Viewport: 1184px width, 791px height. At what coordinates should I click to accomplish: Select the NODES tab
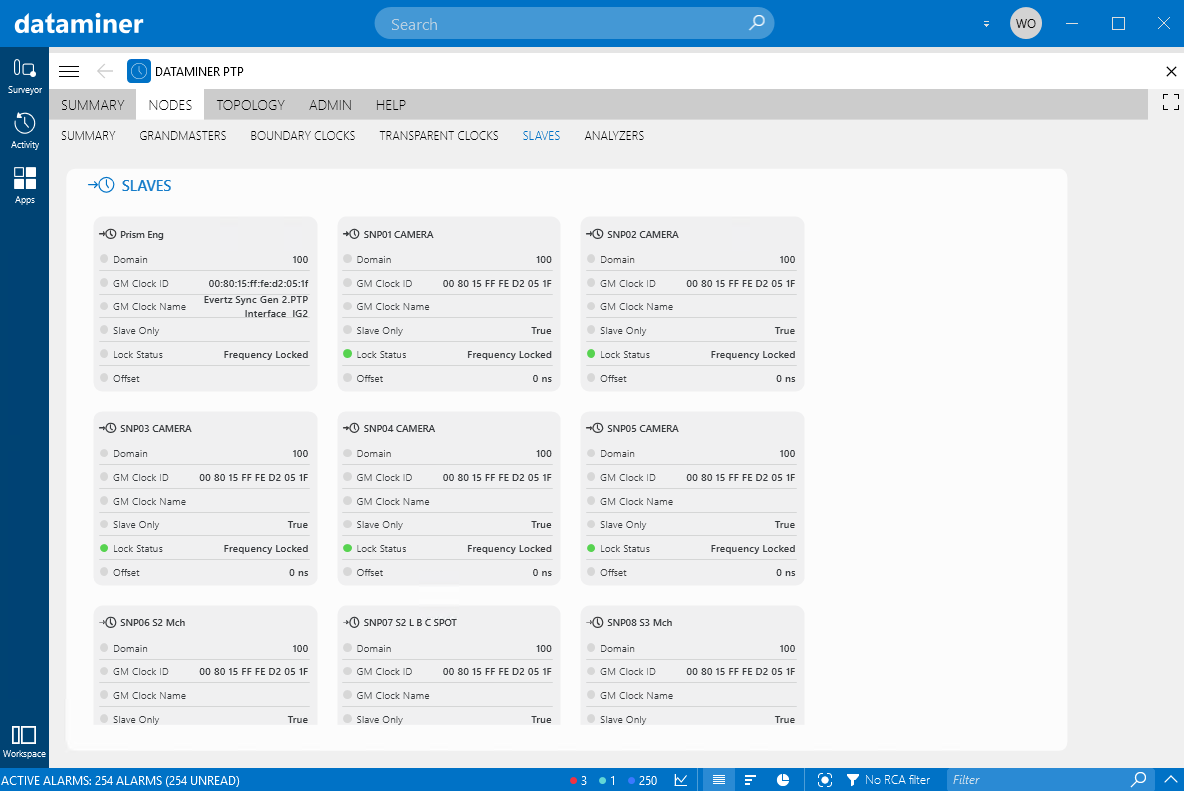click(x=170, y=105)
